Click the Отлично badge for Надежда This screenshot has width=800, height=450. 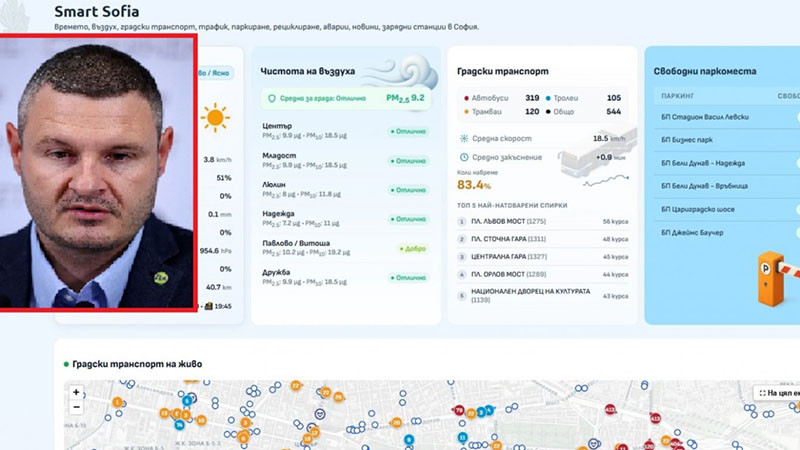(408, 219)
